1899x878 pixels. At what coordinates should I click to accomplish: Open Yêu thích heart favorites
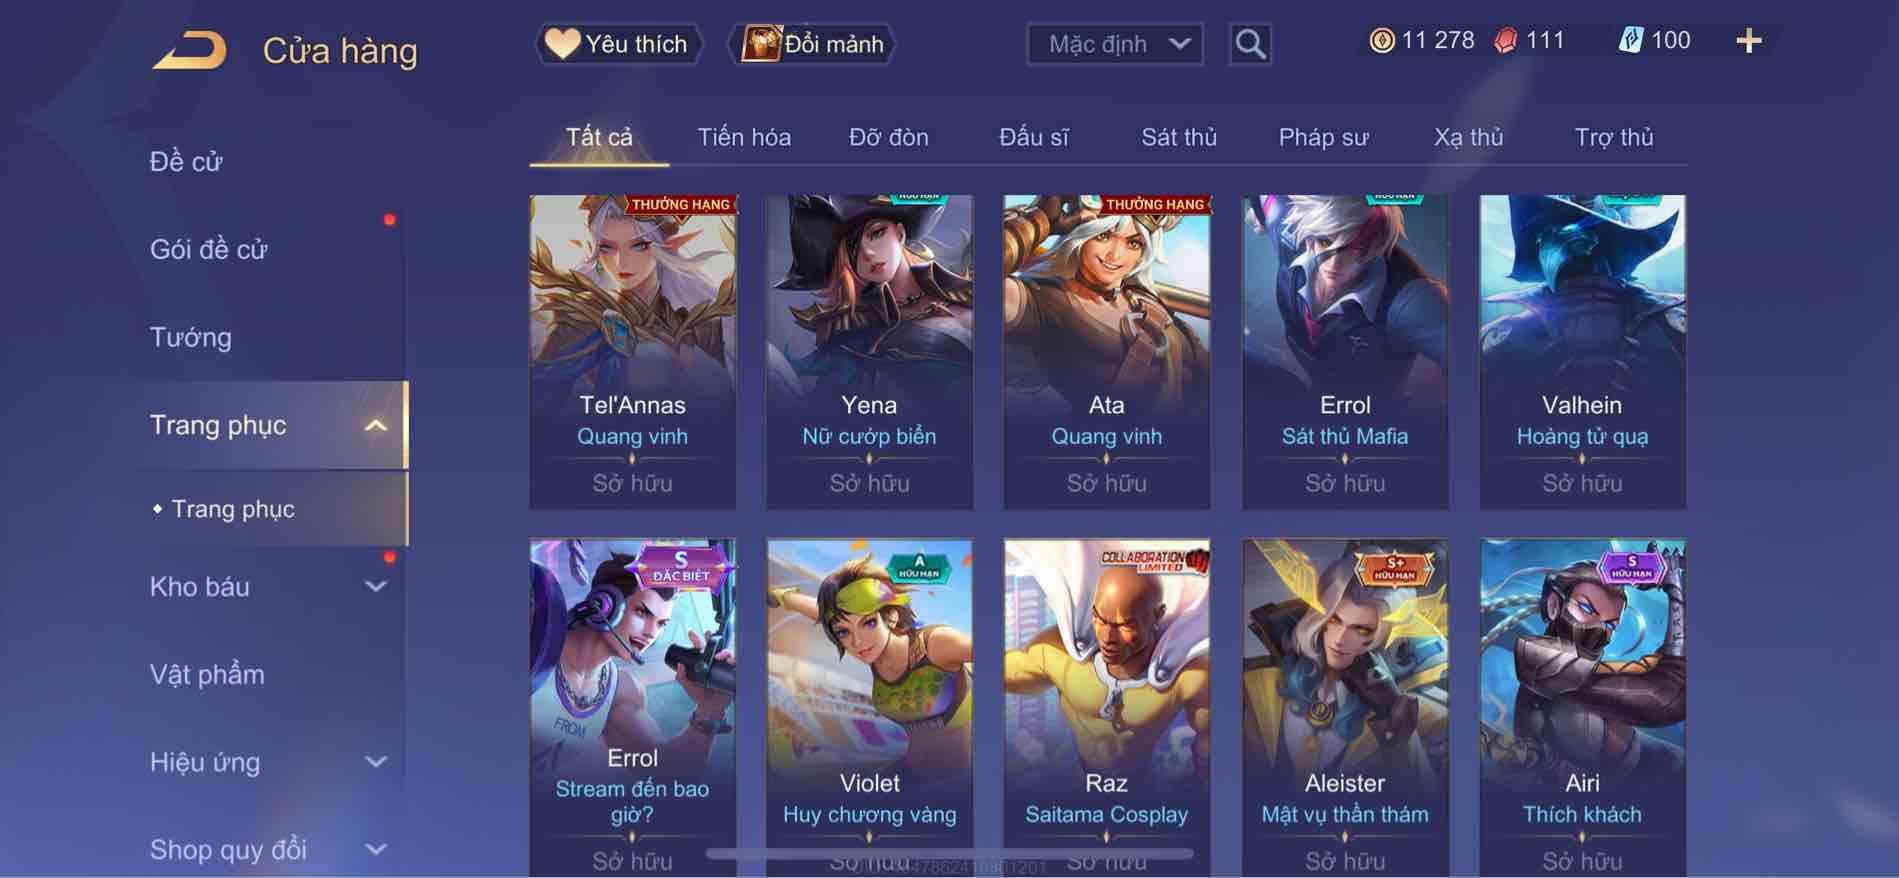(x=618, y=44)
